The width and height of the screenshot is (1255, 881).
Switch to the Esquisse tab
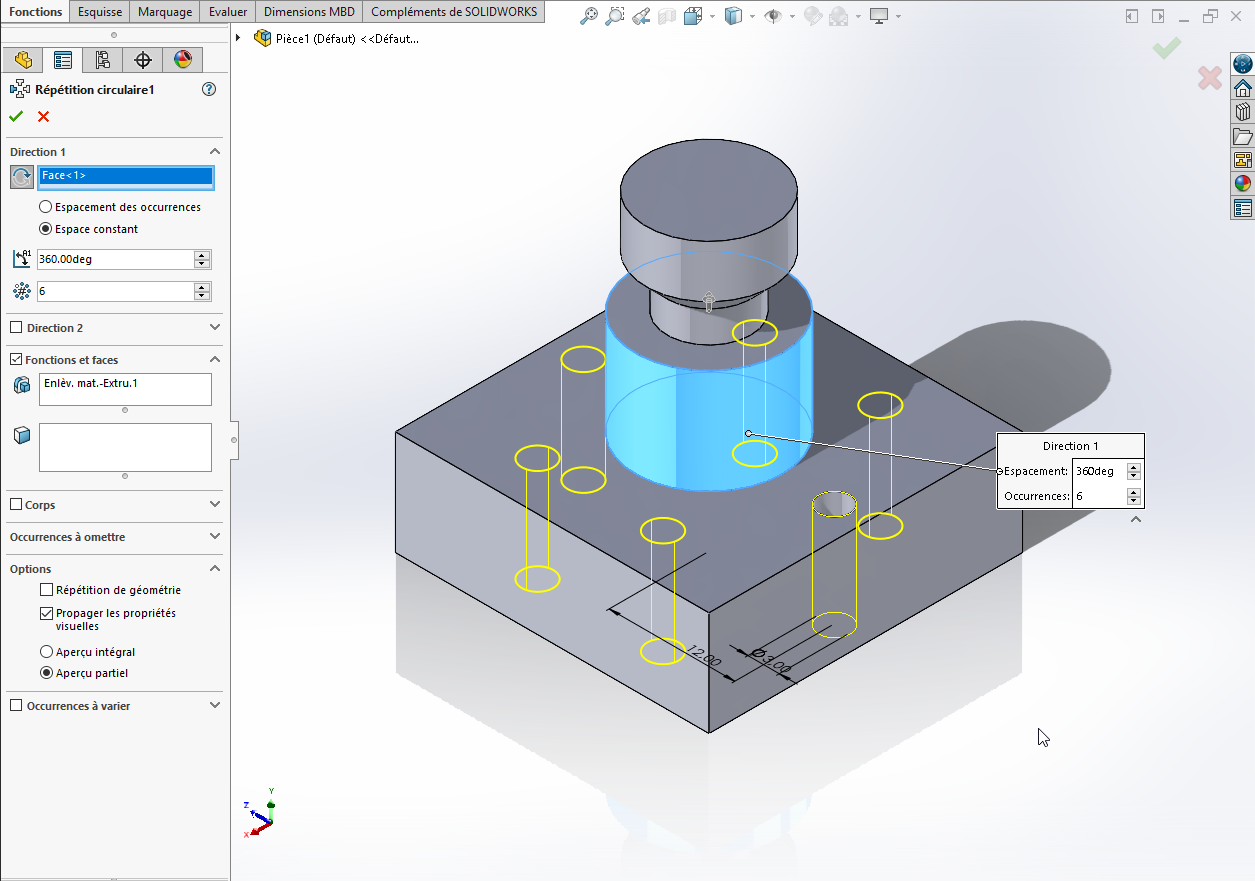point(100,12)
